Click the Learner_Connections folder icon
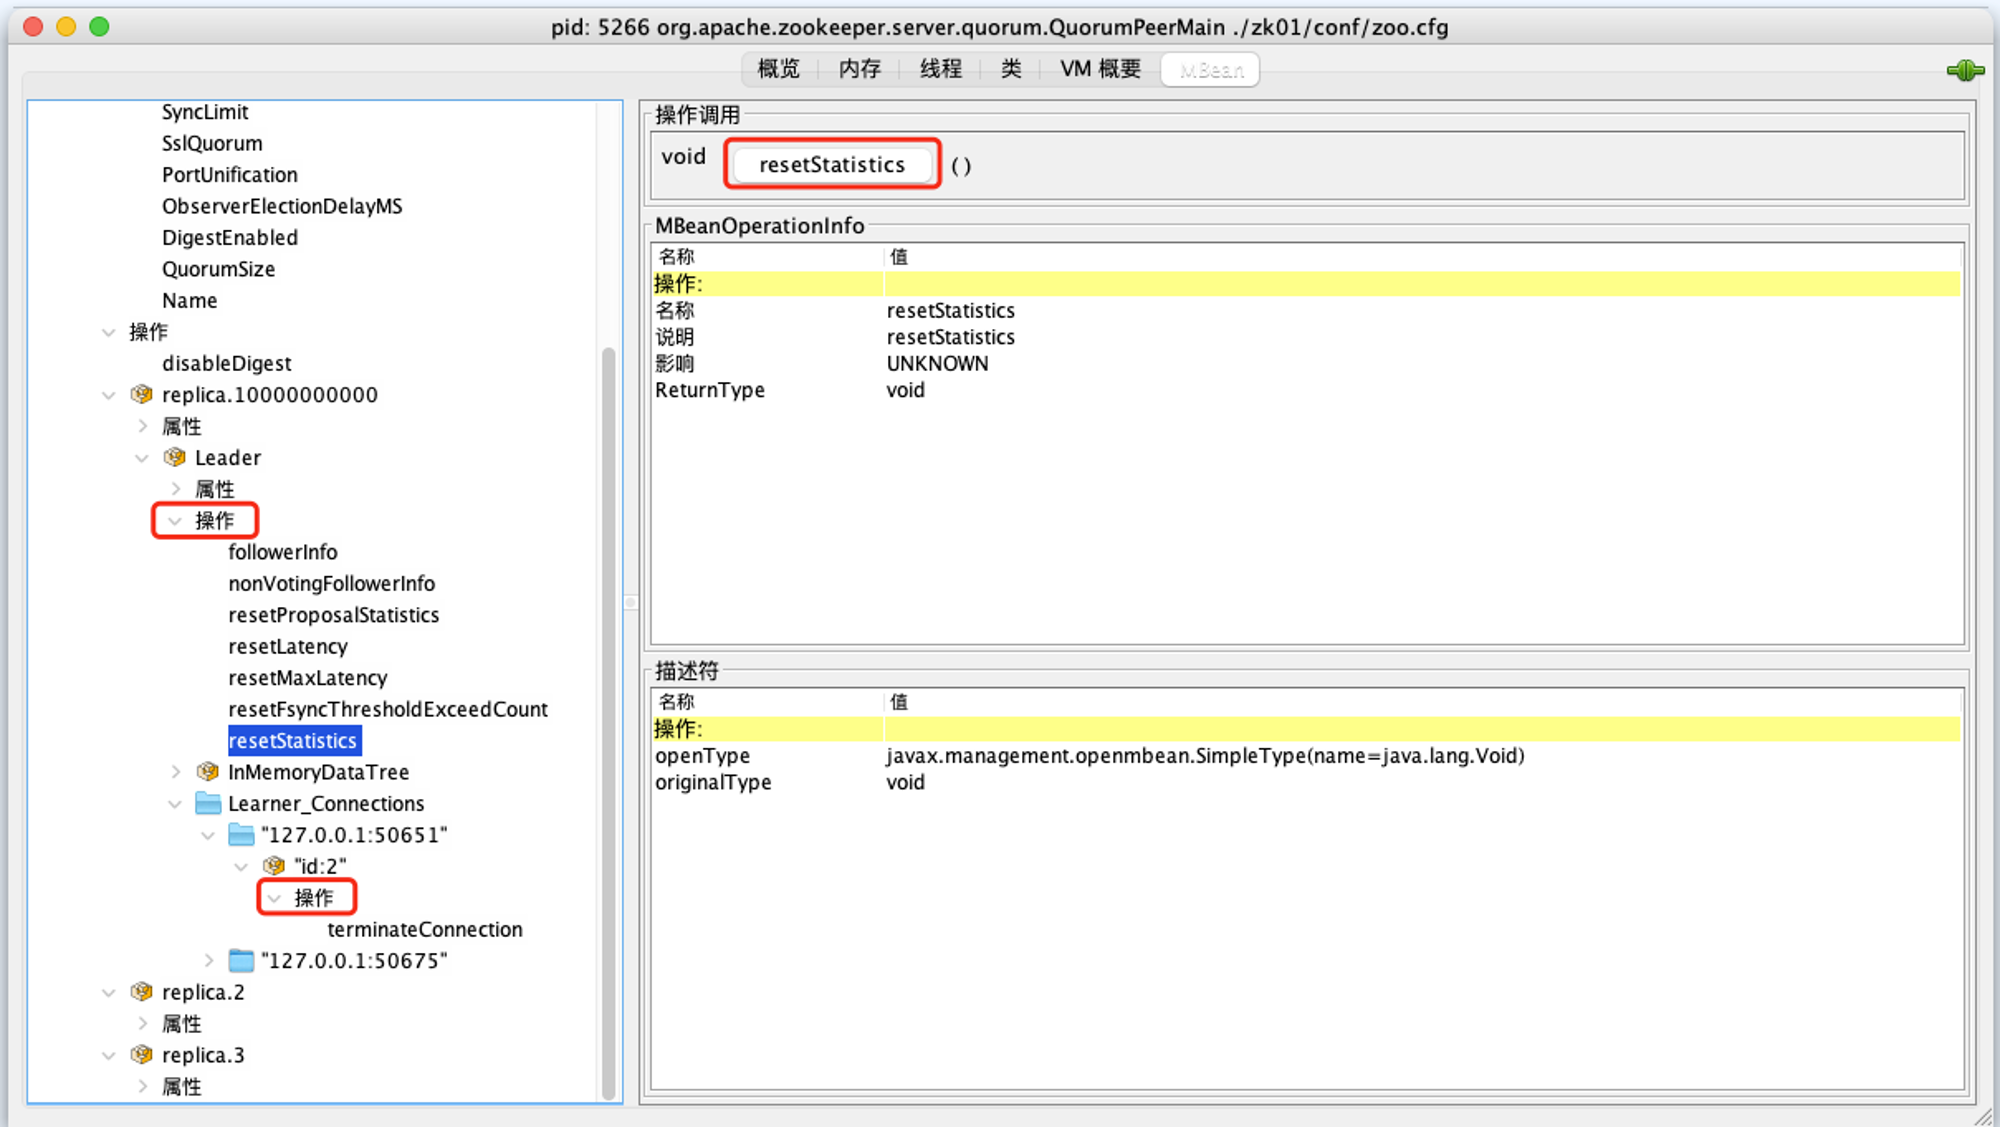Viewport: 2000px width, 1127px height. point(208,803)
